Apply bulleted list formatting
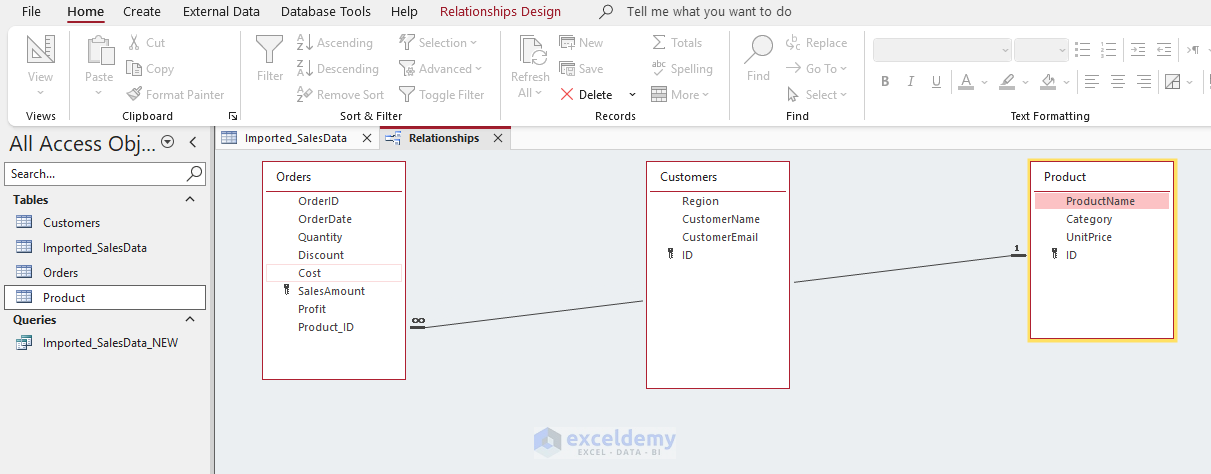This screenshot has width=1211, height=474. [x=1083, y=50]
